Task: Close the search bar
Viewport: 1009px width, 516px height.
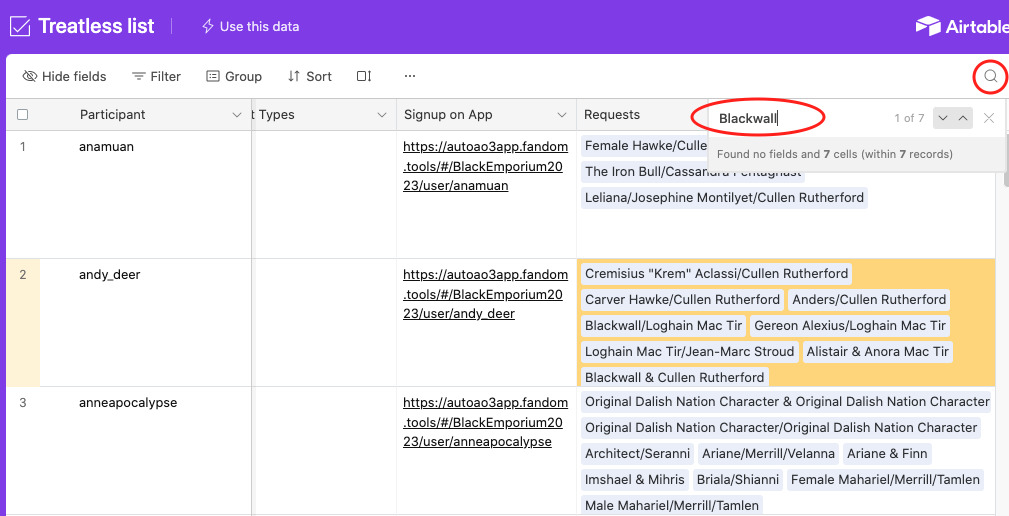Action: pos(989,118)
